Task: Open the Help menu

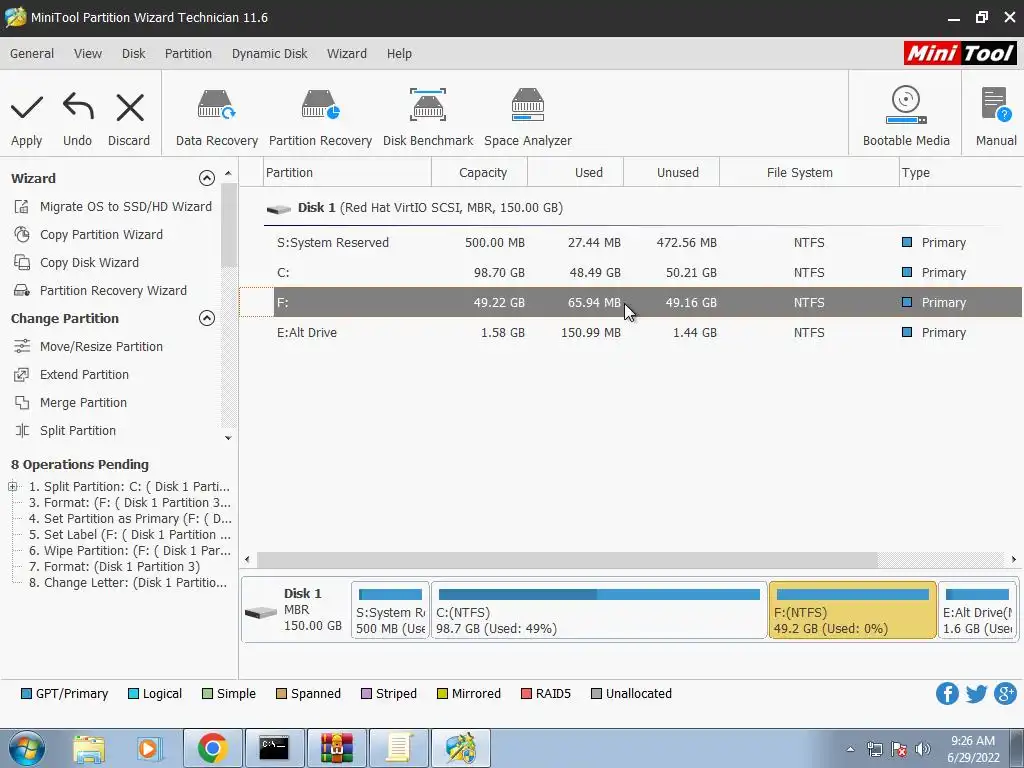Action: [399, 54]
